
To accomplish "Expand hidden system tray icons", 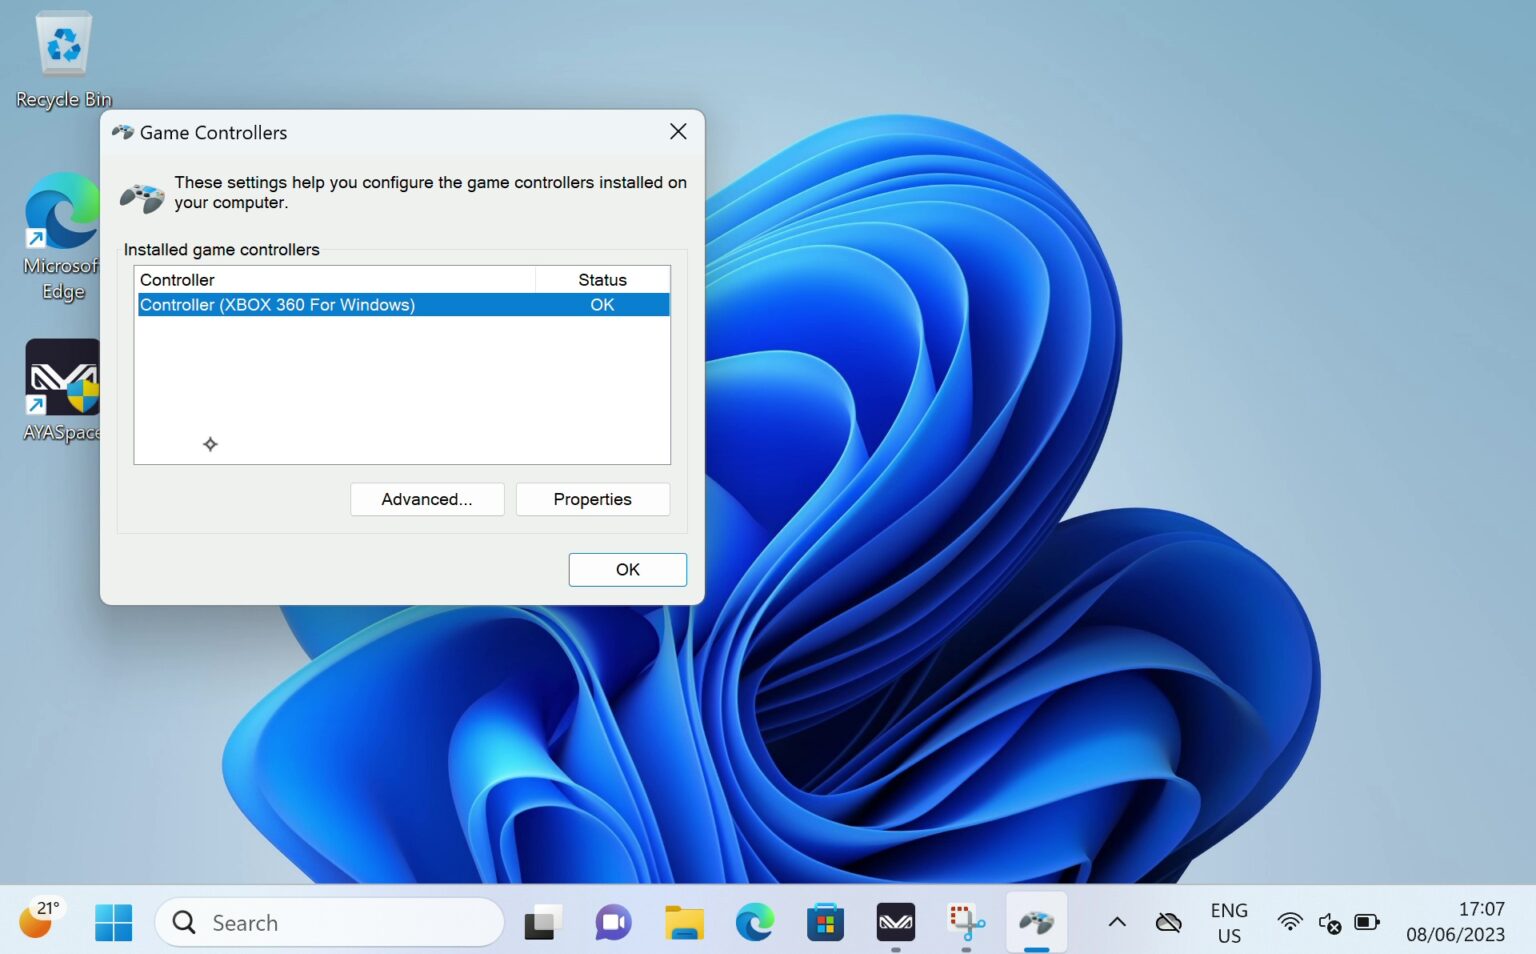I will coord(1117,922).
